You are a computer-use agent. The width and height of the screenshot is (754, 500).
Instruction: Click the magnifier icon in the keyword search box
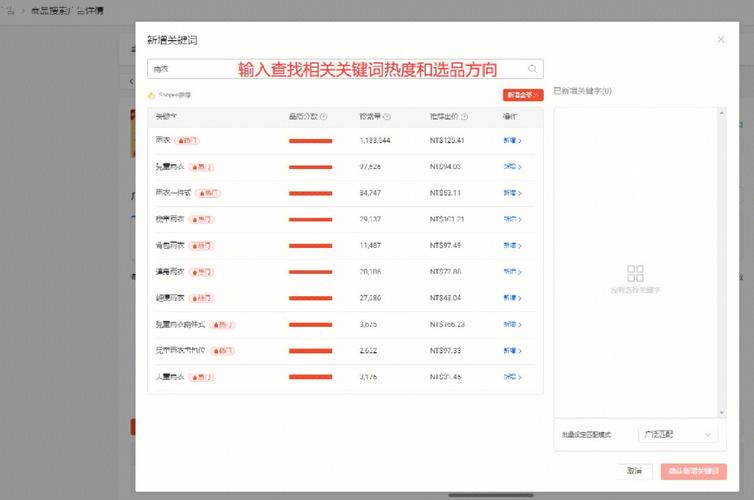pos(532,69)
